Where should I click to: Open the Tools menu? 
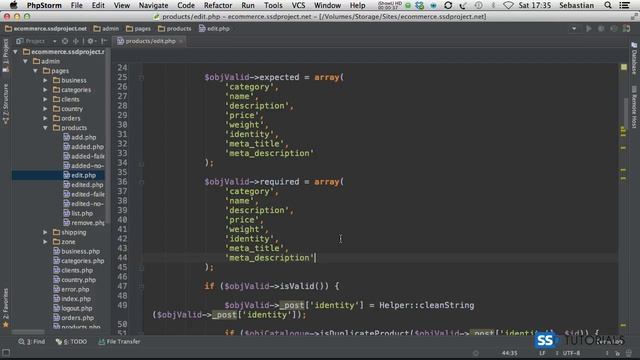click(x=273, y=5)
